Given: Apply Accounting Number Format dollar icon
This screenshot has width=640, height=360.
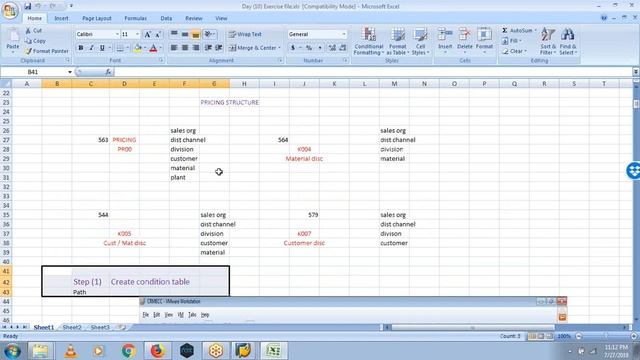Looking at the screenshot, I should point(293,48).
